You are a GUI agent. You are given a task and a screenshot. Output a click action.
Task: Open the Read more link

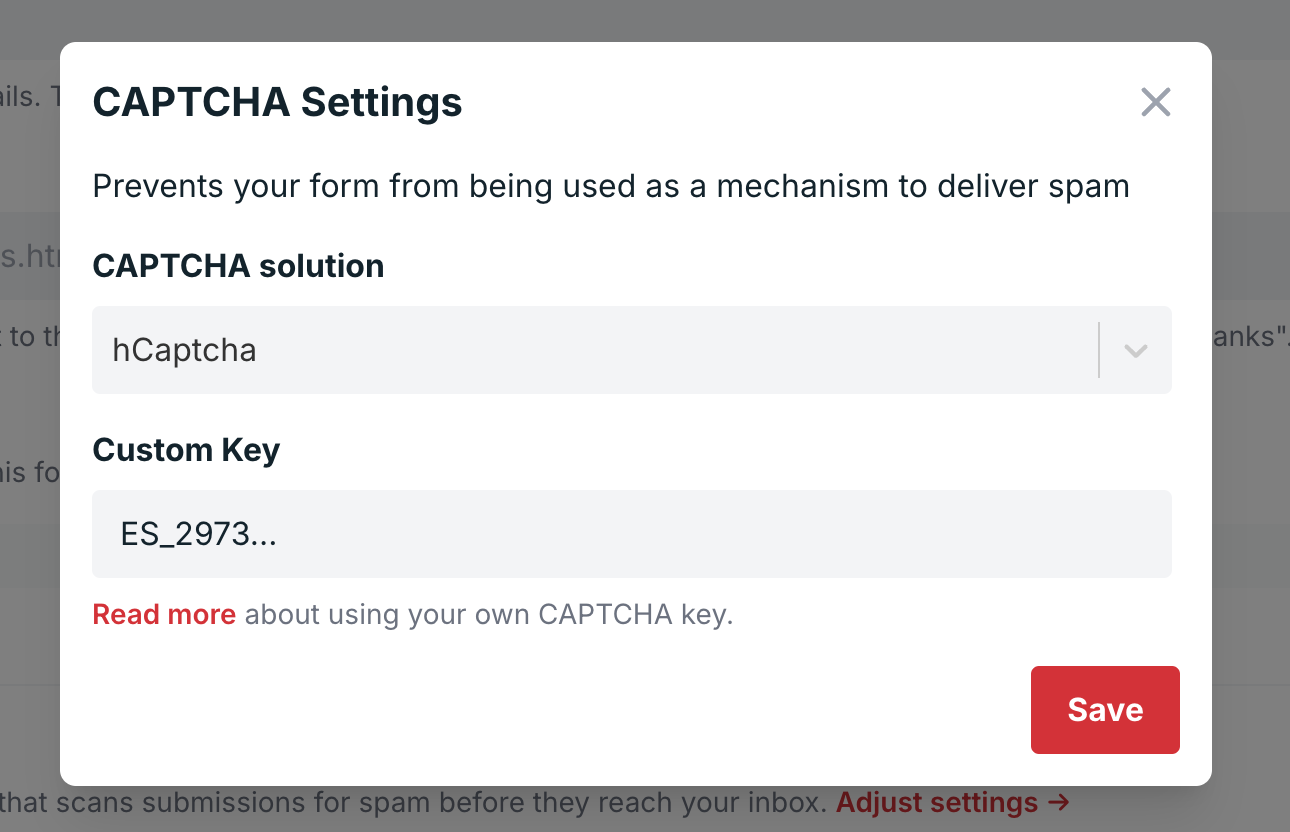(164, 614)
